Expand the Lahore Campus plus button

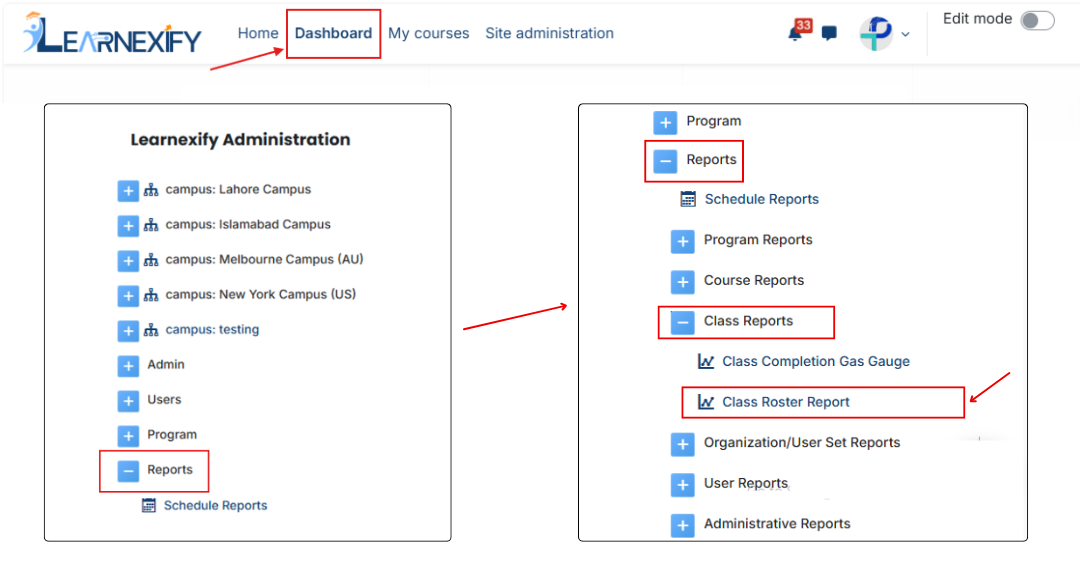coord(128,191)
